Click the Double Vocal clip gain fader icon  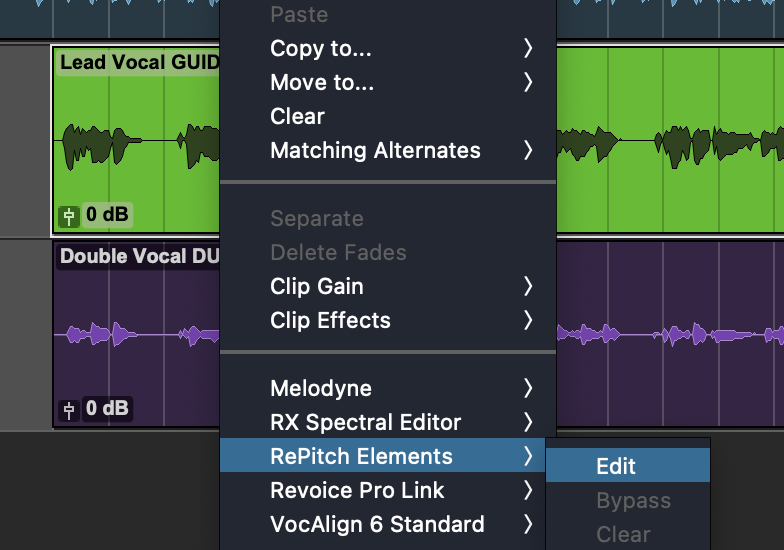69,409
